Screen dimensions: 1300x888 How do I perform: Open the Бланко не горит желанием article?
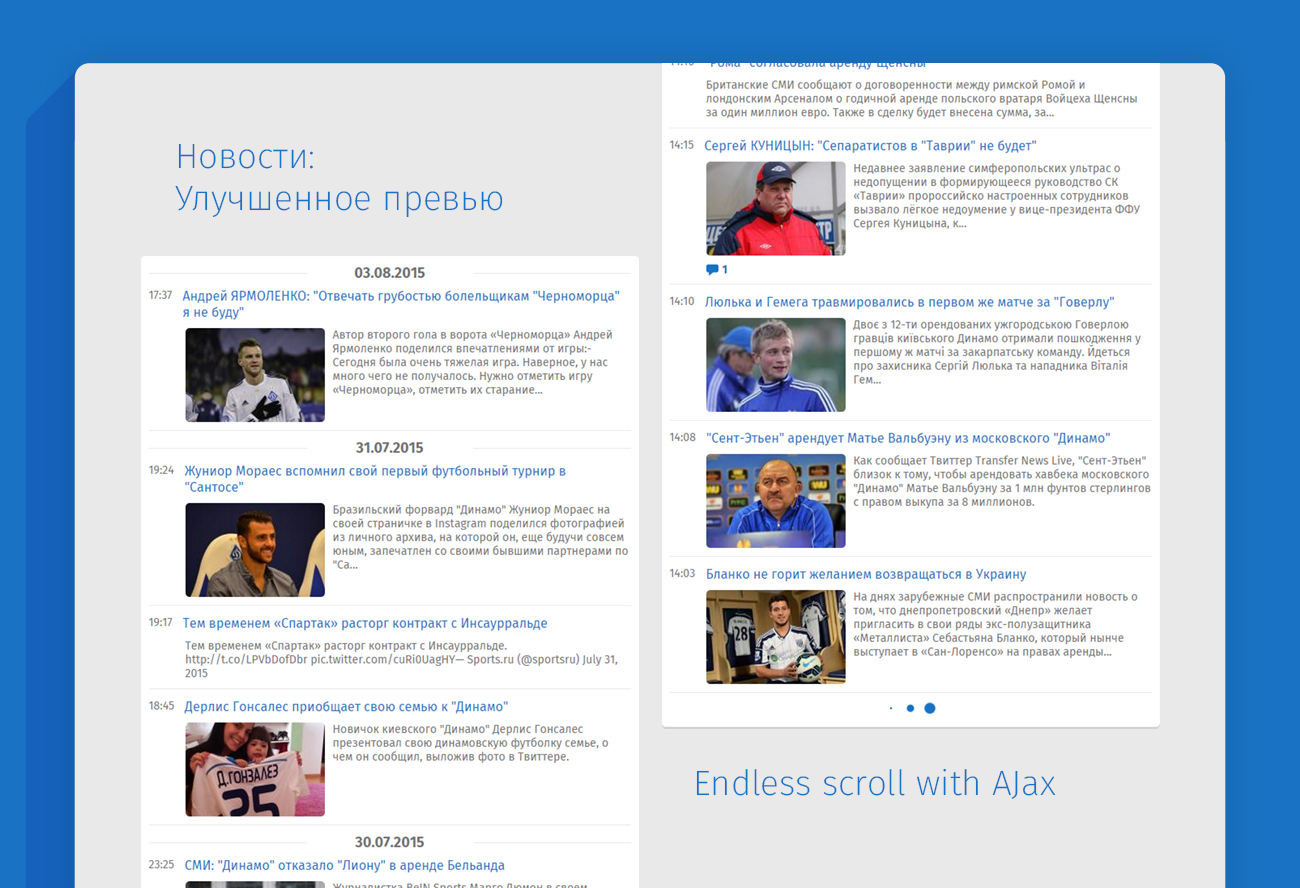(866, 574)
